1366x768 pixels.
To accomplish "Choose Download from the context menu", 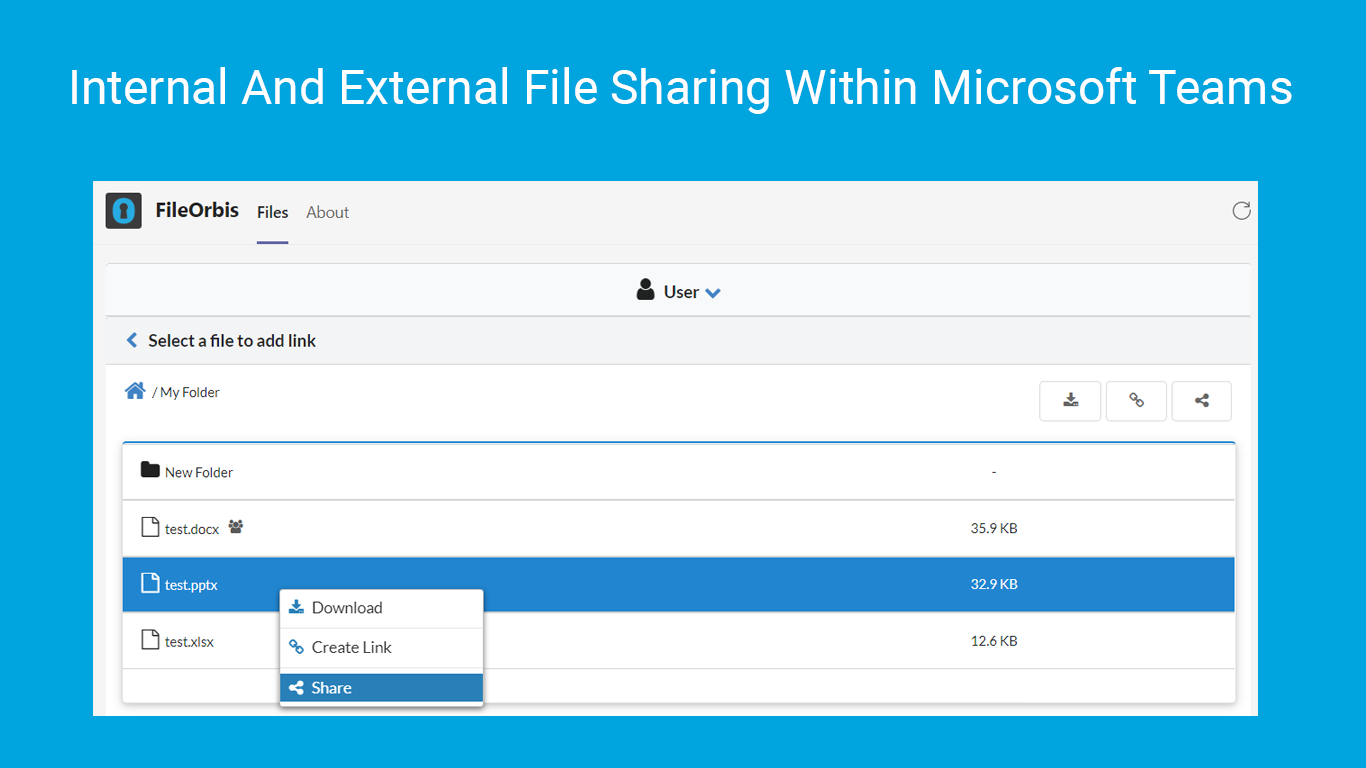I will pyautogui.click(x=381, y=608).
